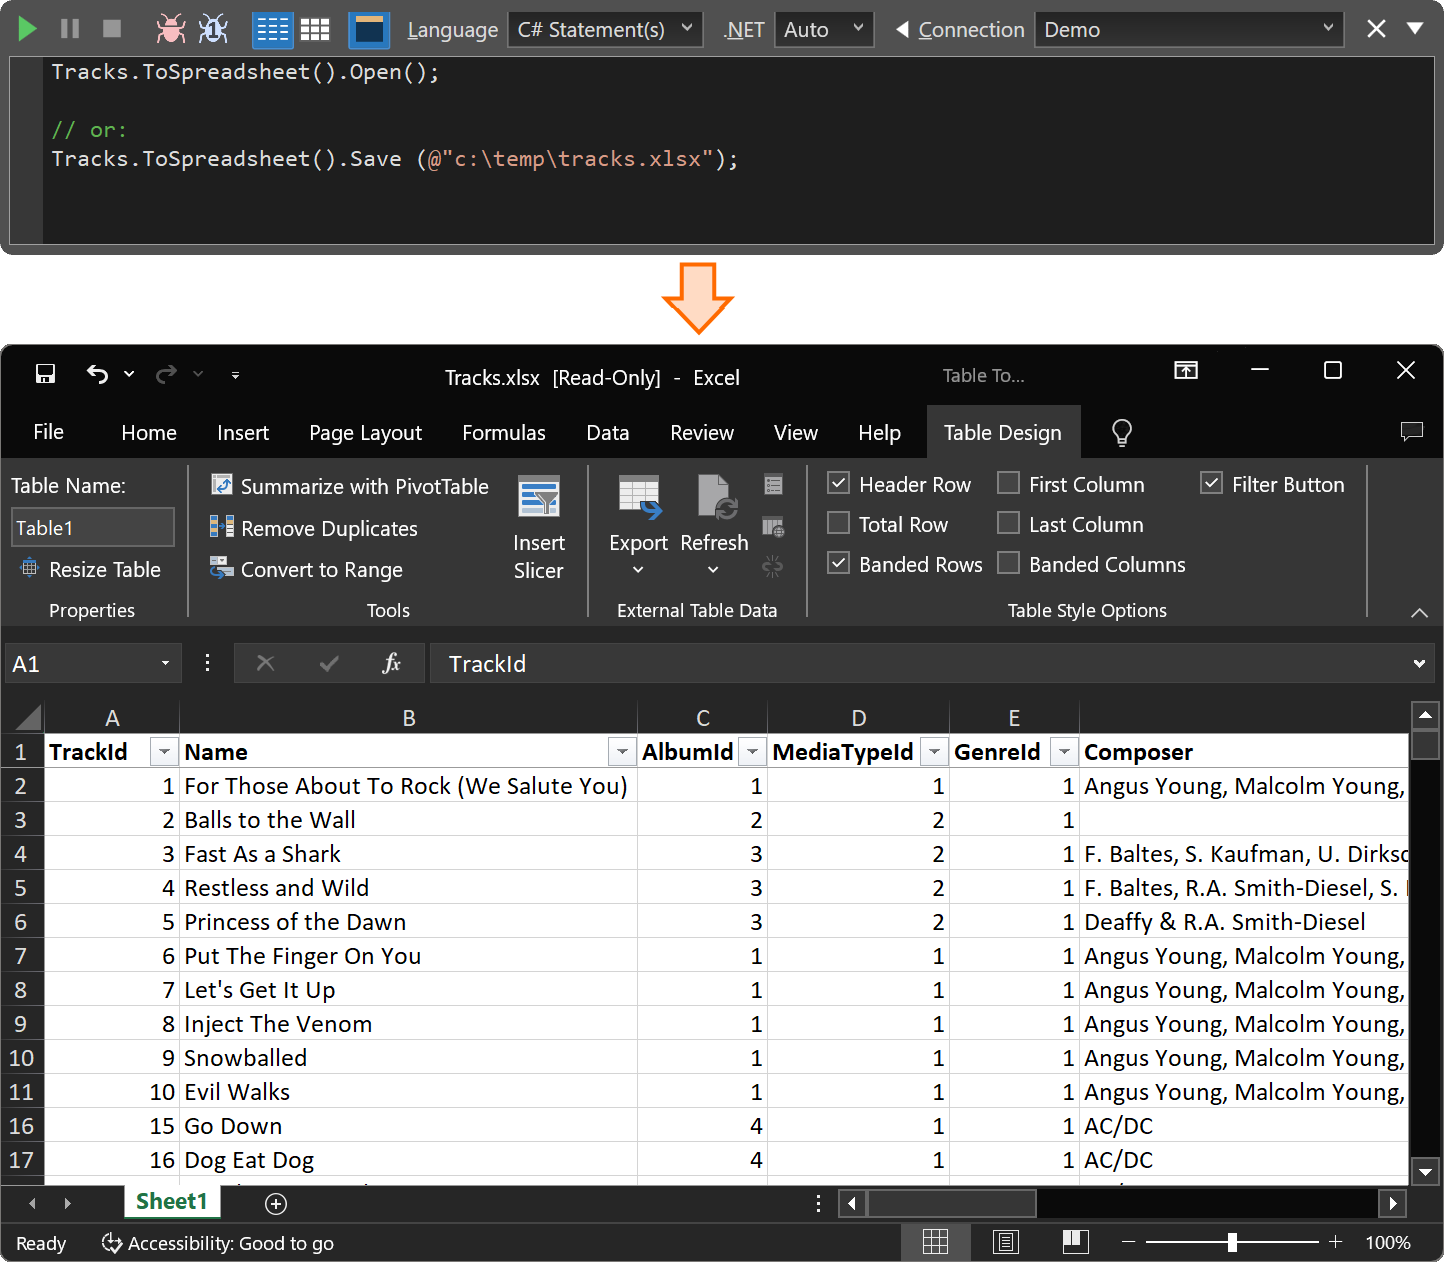Close the LINQPad query tab with X
Screen dimensions: 1444x1262
click(1376, 29)
